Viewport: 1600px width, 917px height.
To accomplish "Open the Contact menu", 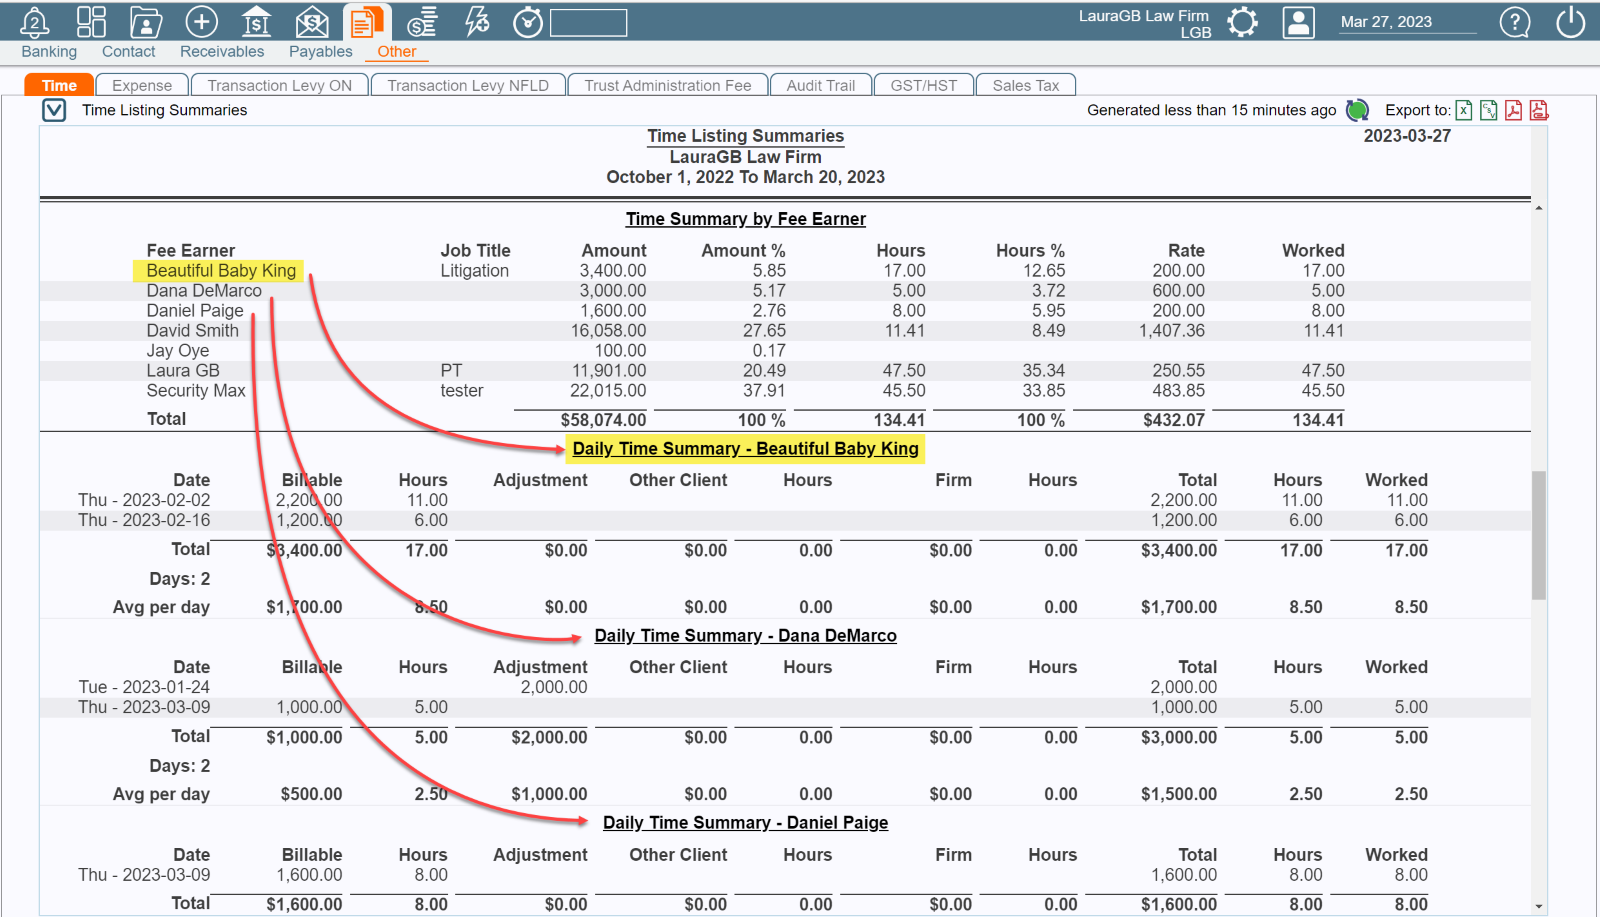I will [x=129, y=52].
